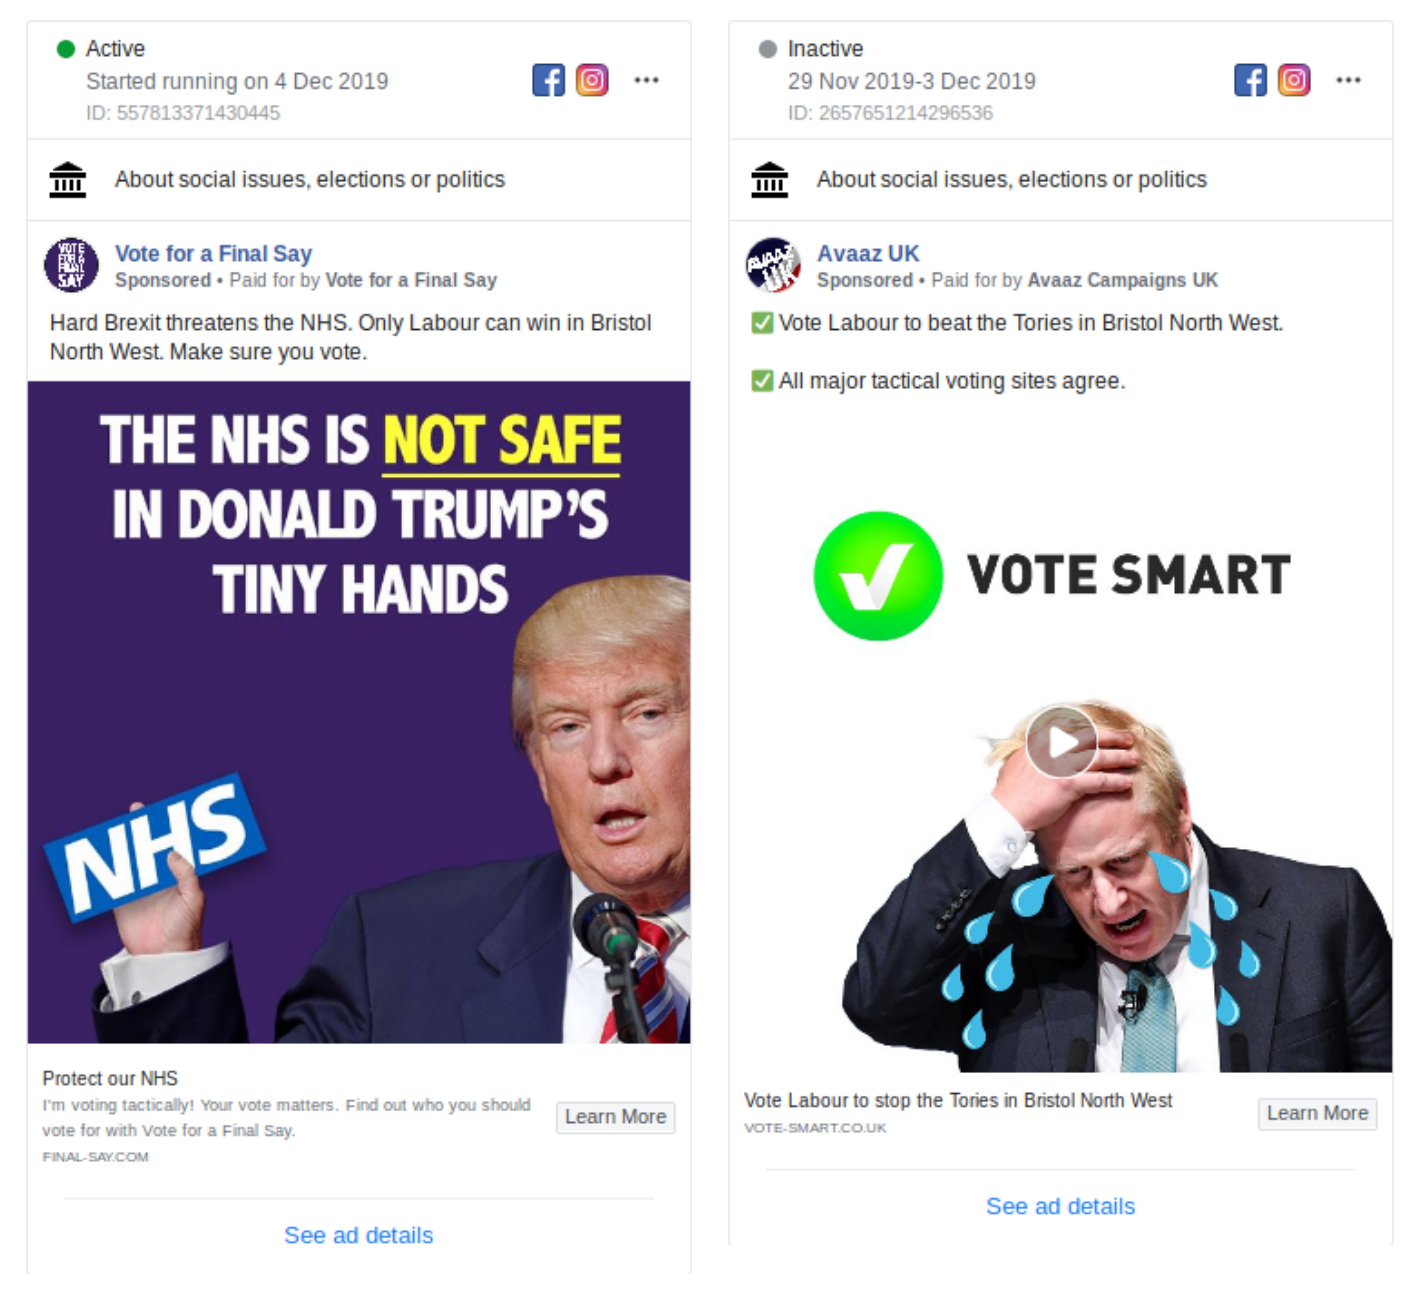Click the Instagram icon on the inactive Avaaz ad
The image size is (1424, 1294).
coord(1294,80)
